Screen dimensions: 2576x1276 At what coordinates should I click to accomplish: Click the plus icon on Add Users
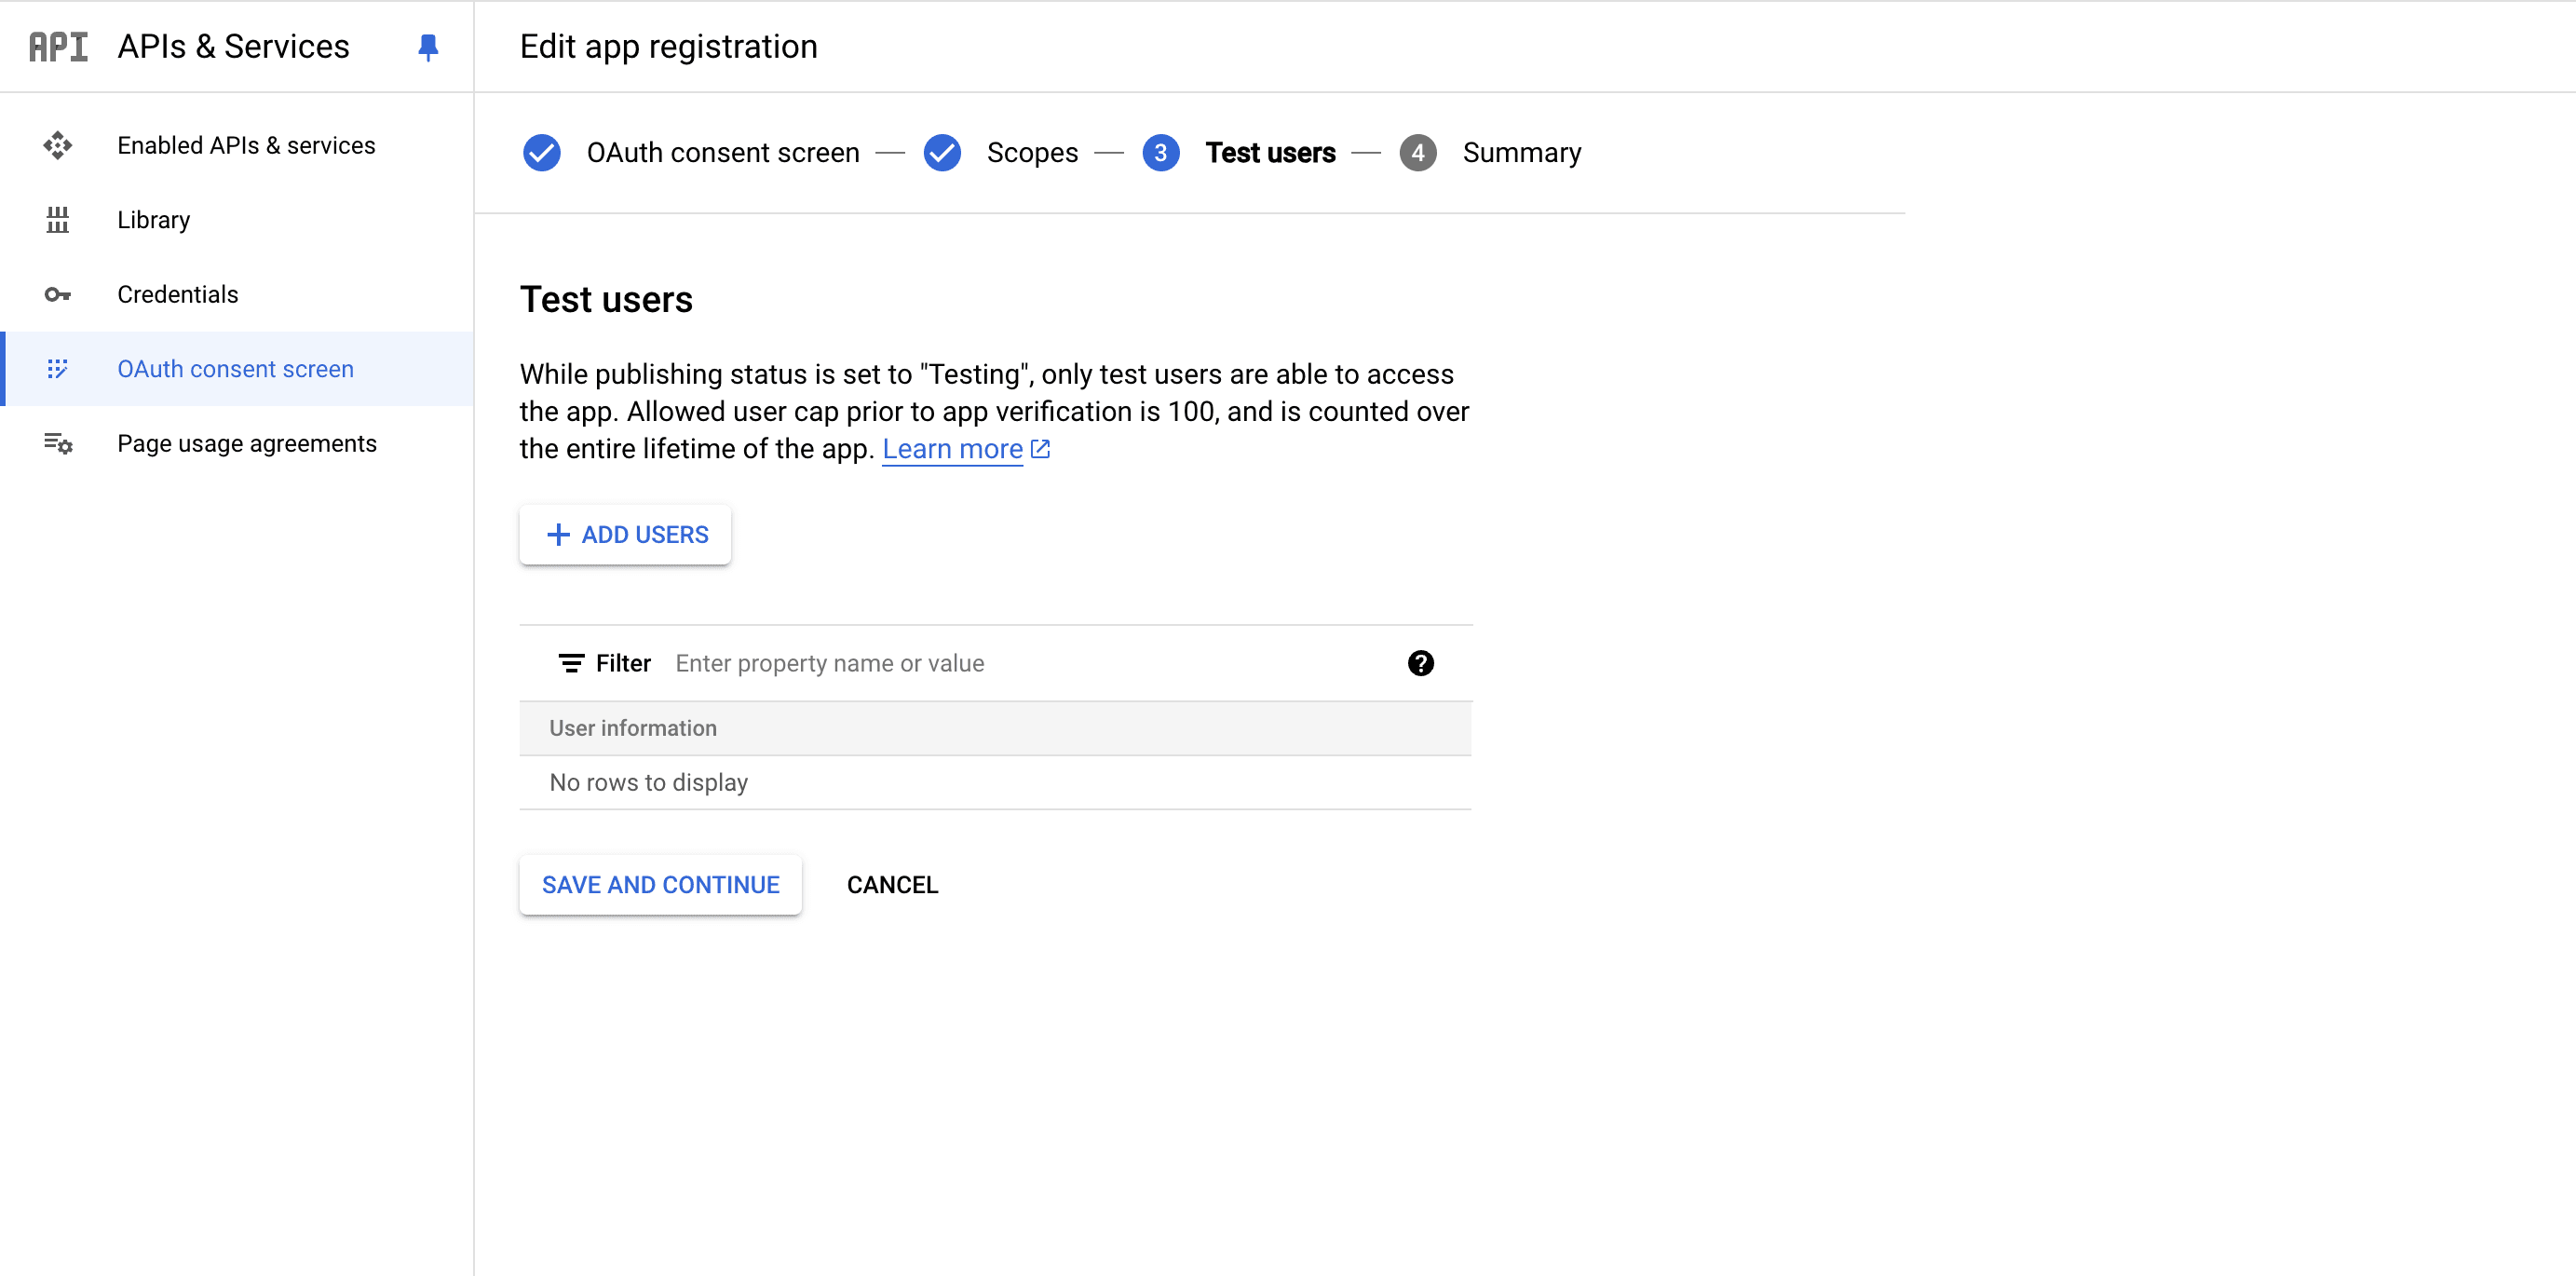click(x=558, y=535)
